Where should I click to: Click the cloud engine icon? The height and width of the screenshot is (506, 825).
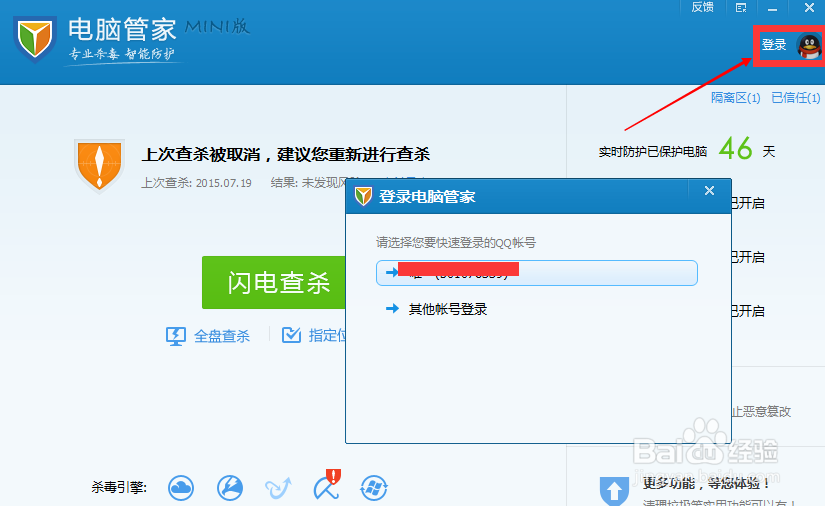[180, 488]
